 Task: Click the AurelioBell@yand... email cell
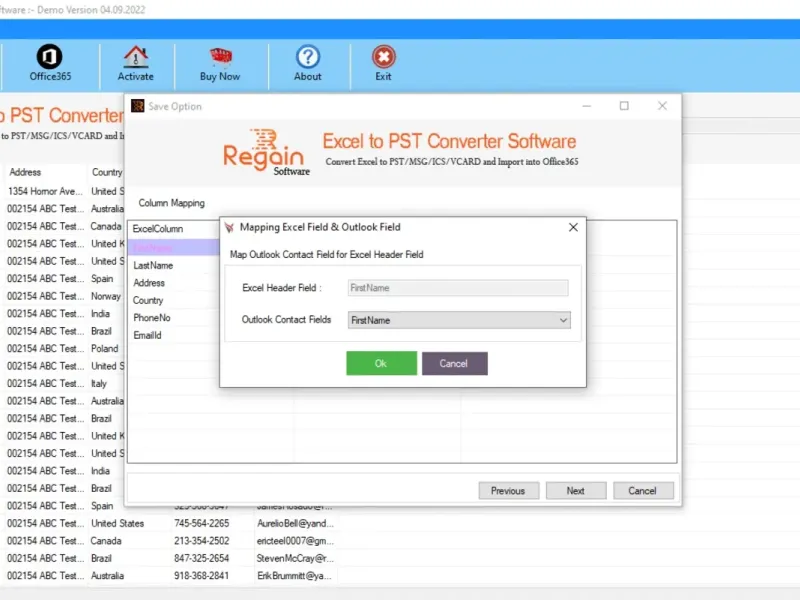[x=295, y=523]
